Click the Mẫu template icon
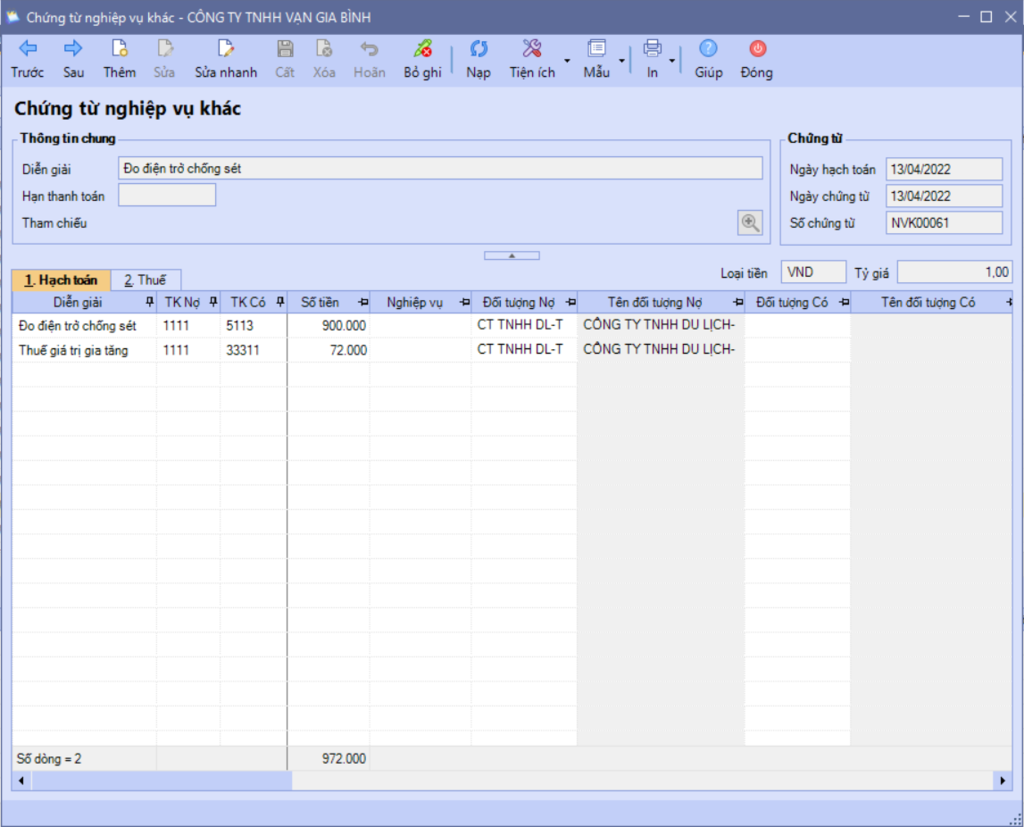Image resolution: width=1024 pixels, height=827 pixels. click(x=597, y=59)
